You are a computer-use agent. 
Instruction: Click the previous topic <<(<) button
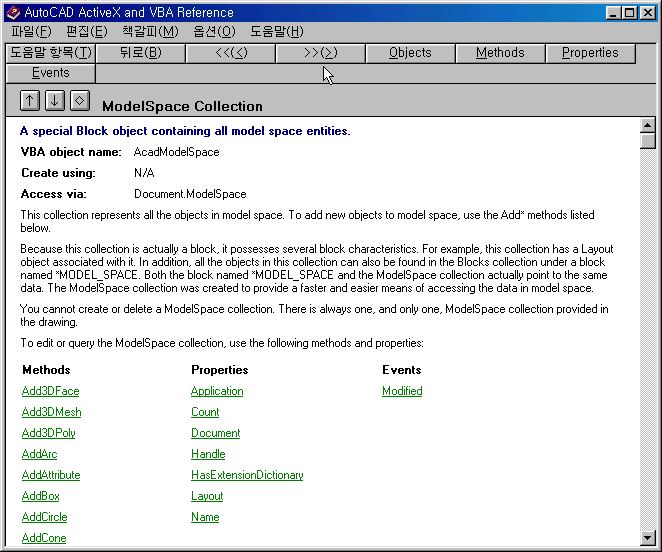tap(231, 53)
